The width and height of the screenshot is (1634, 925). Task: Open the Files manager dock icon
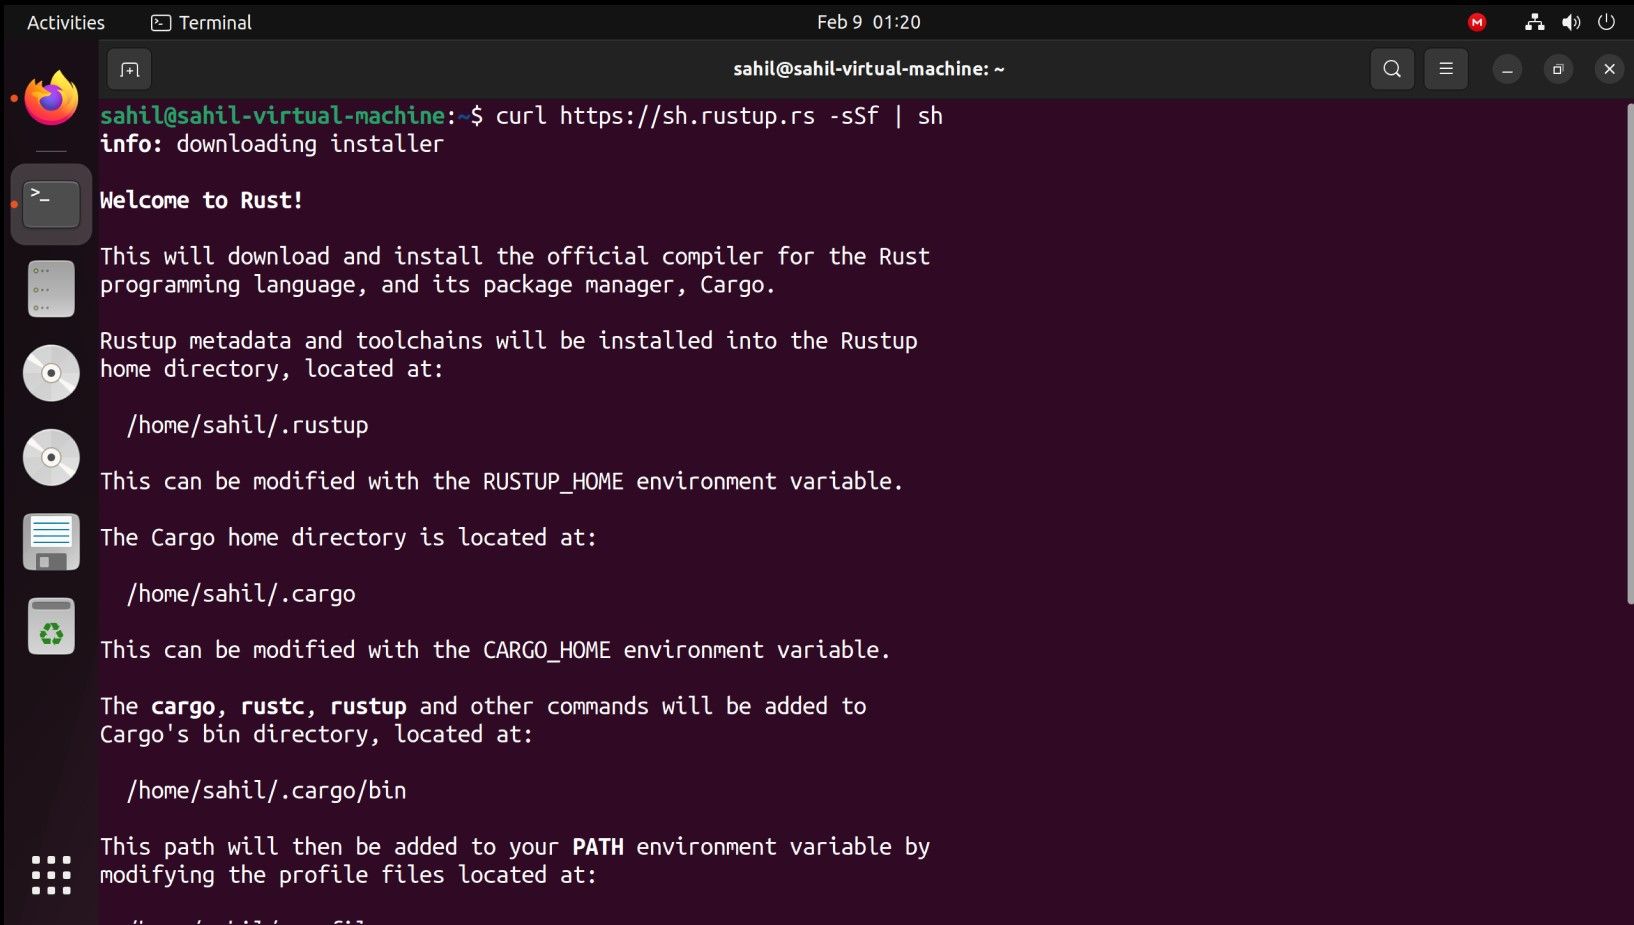[x=51, y=289]
